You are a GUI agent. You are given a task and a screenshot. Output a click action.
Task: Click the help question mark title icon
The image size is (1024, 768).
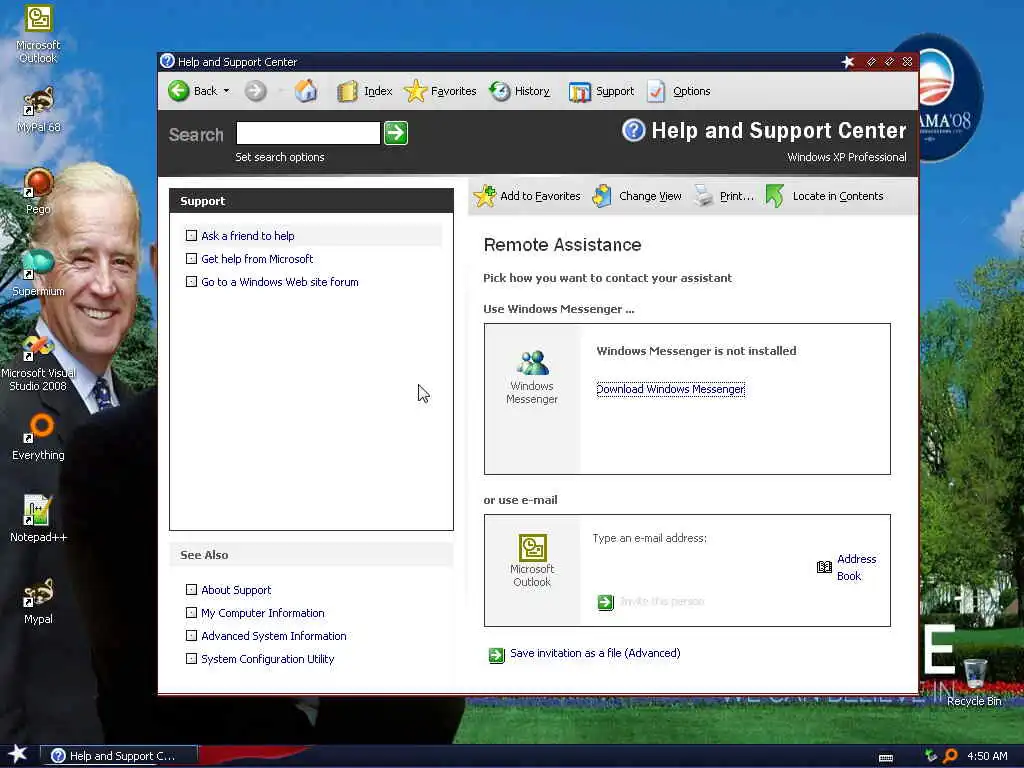pyautogui.click(x=167, y=61)
